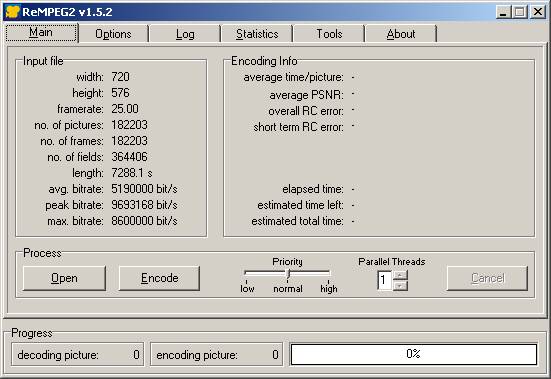Increase Parallel Threads with up arrow
551x379 pixels.
pos(400,275)
